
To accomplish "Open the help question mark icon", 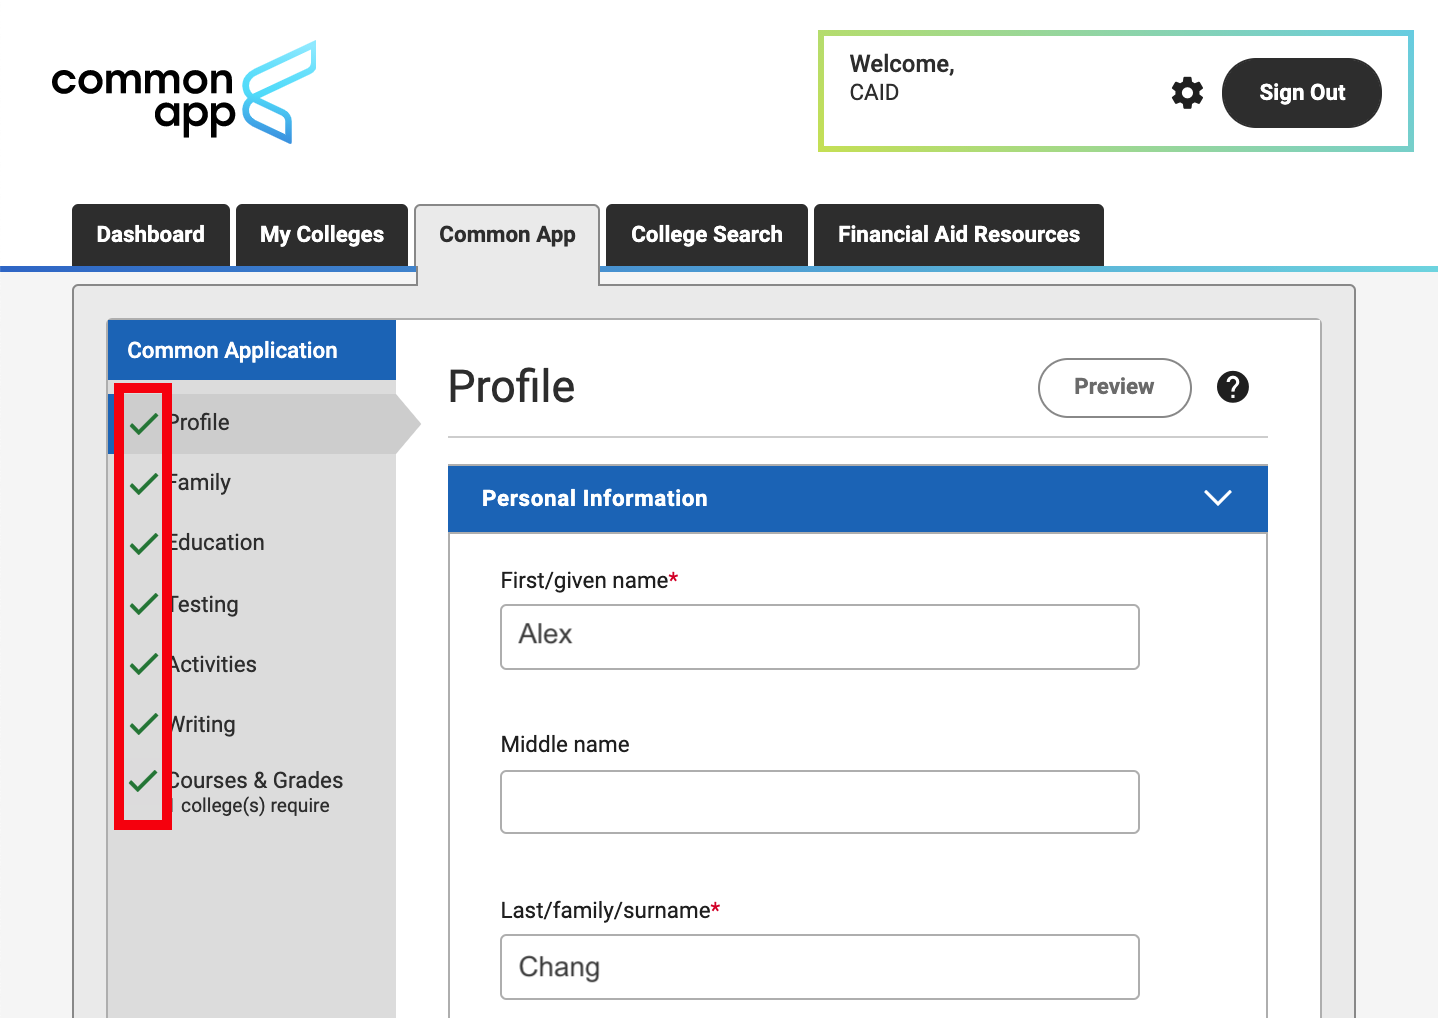I will [x=1232, y=387].
